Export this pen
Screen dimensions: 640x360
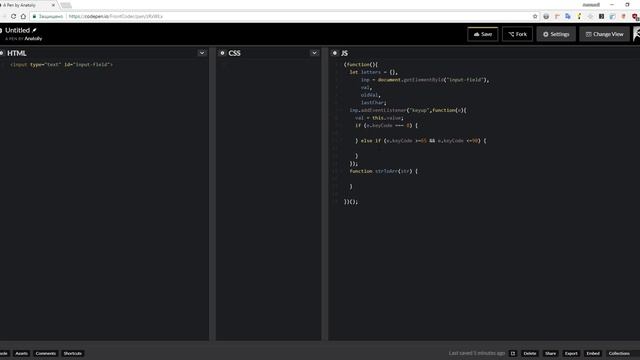point(571,353)
